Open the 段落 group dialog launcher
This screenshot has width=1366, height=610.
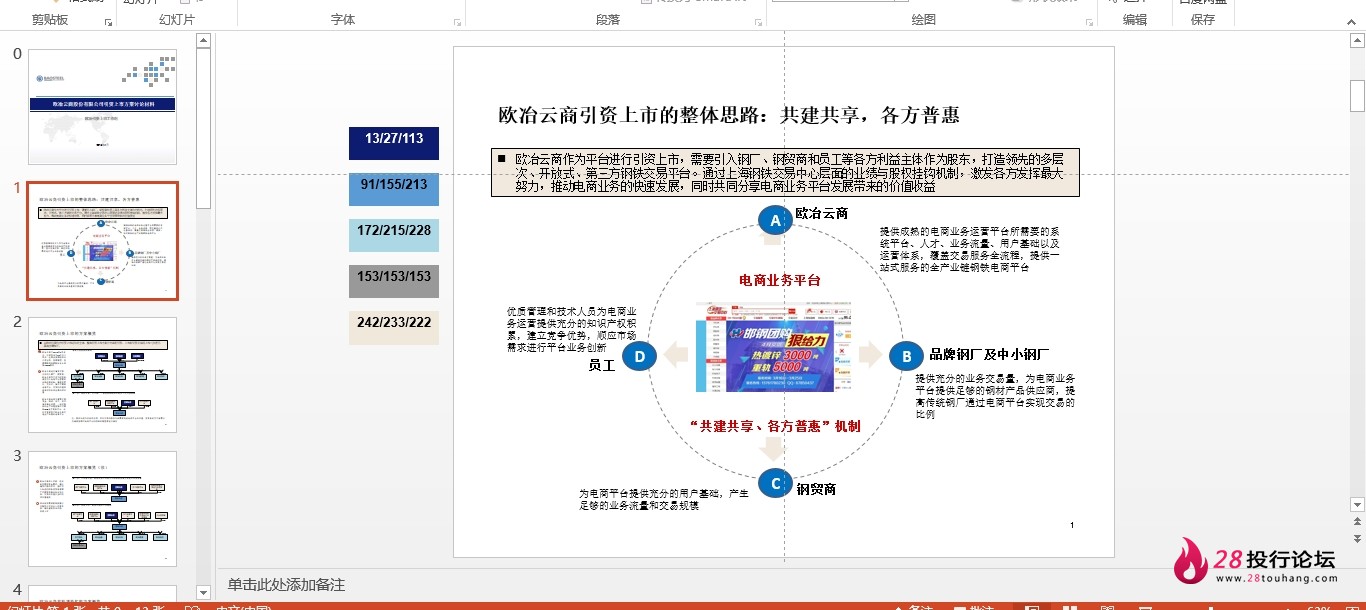[x=760, y=21]
